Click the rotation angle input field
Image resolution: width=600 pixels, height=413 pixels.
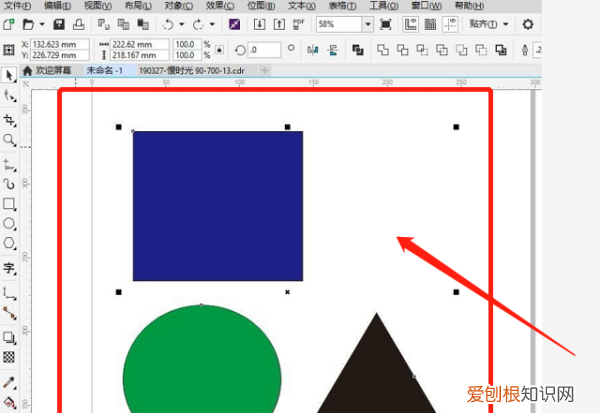[266, 49]
